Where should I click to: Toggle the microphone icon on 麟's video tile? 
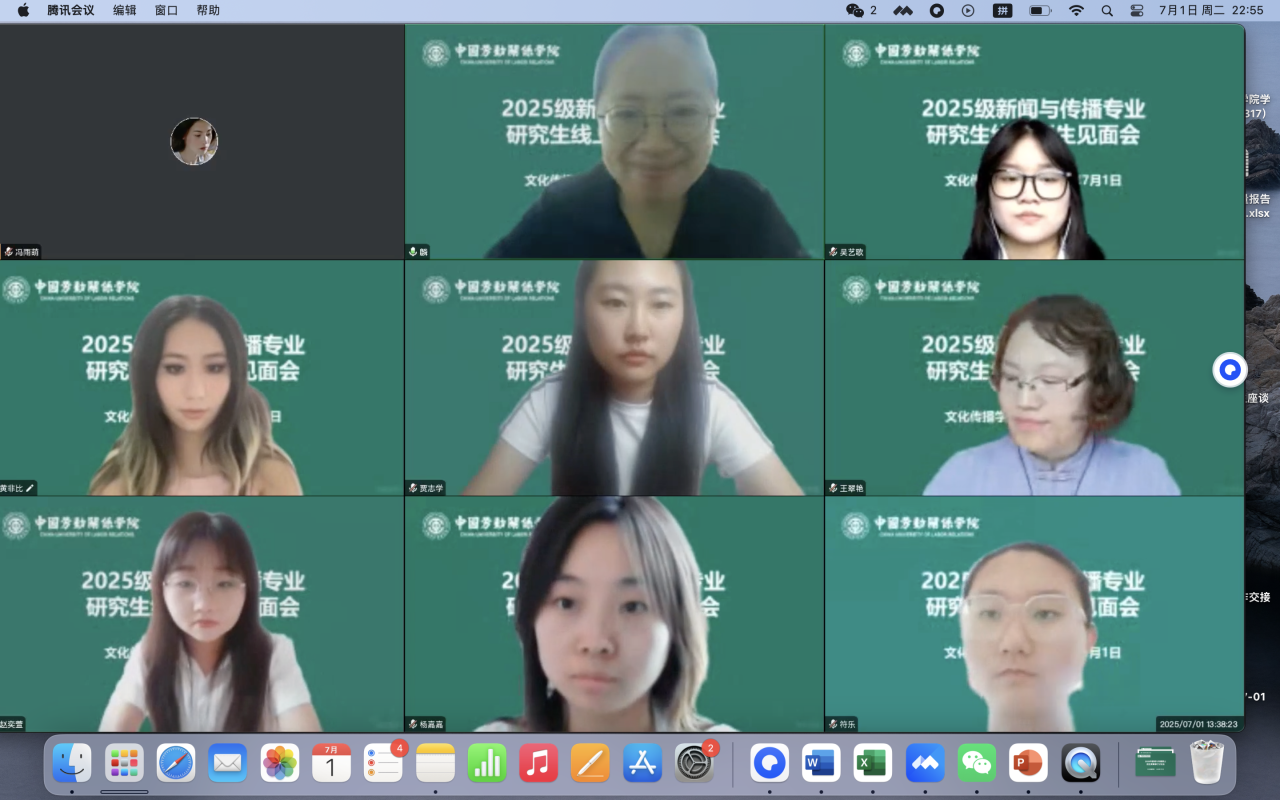[413, 252]
